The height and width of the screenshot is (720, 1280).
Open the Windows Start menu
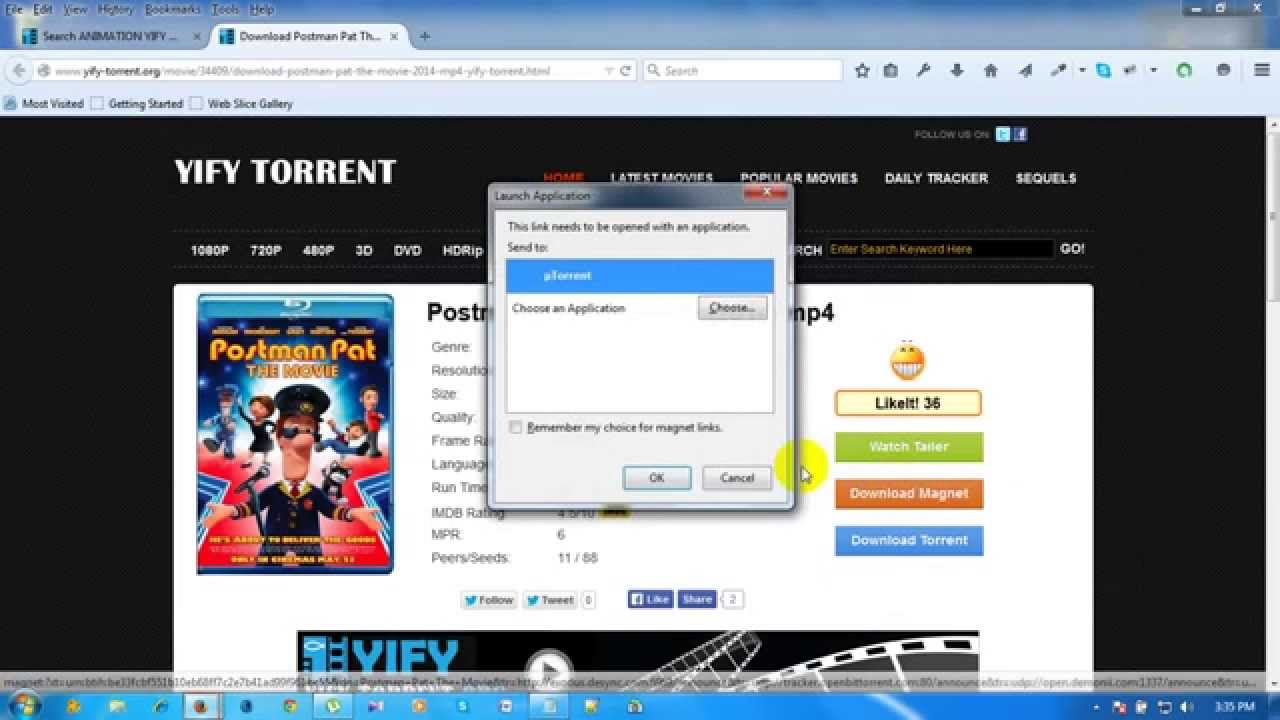coord(22,706)
